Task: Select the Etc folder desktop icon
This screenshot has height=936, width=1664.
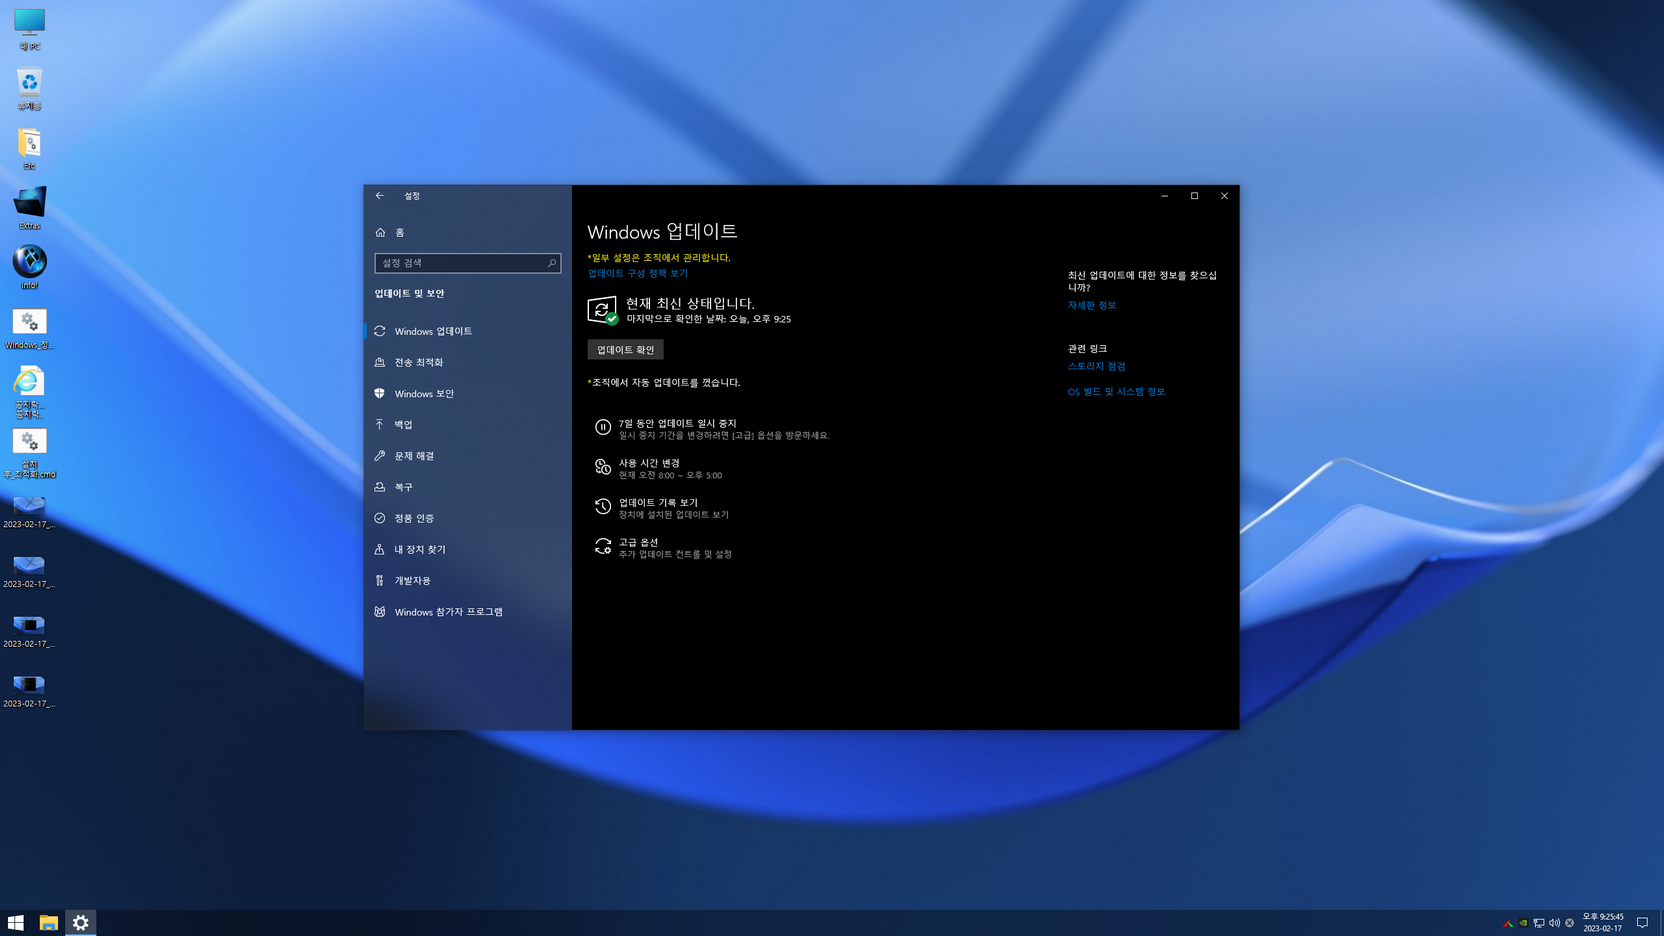Action: [x=29, y=148]
